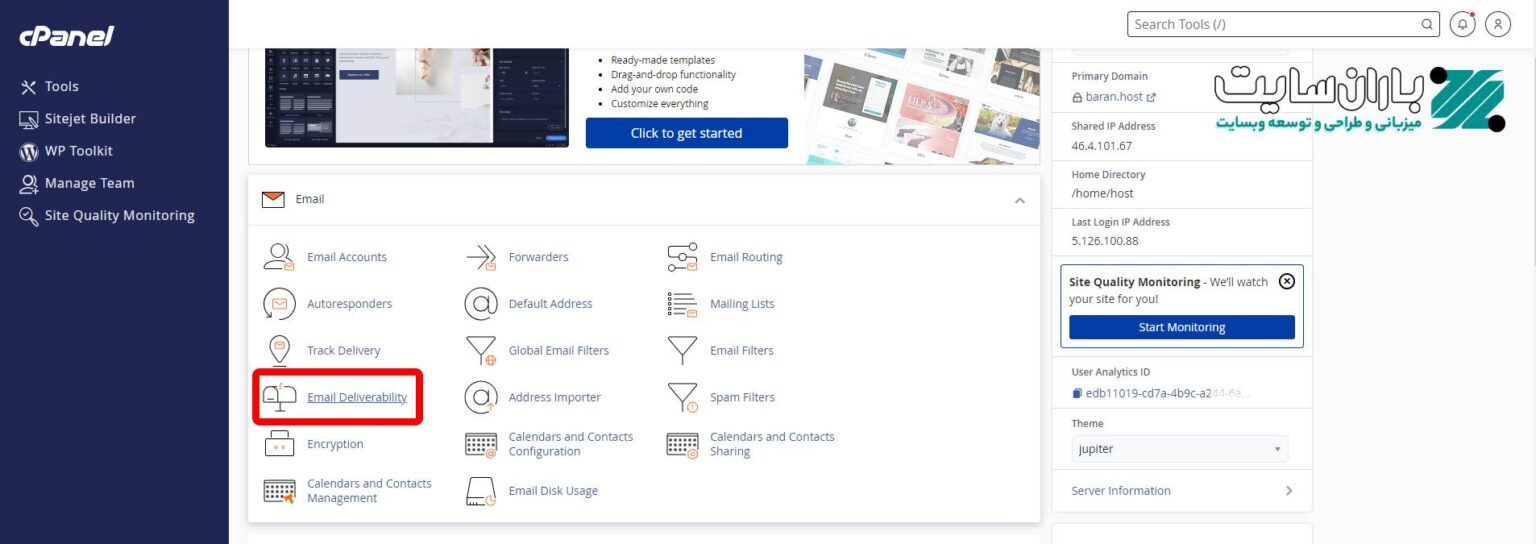The width and height of the screenshot is (1536, 544).
Task: Expand the Server Information arrow
Action: click(x=1288, y=491)
